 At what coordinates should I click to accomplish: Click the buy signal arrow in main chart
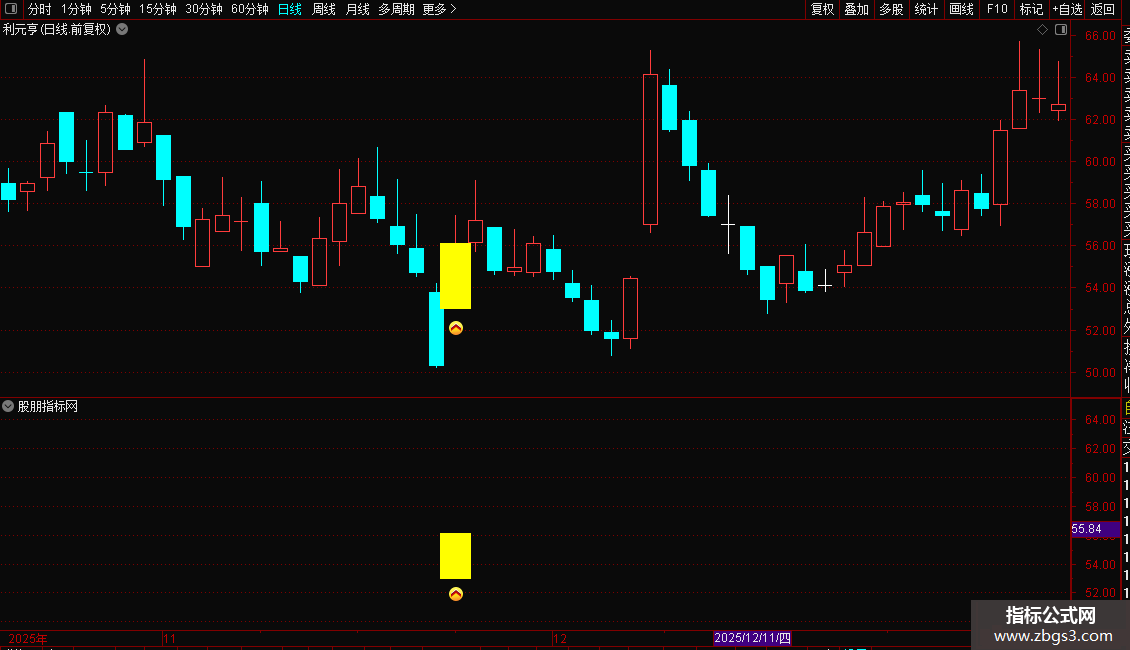[455, 328]
